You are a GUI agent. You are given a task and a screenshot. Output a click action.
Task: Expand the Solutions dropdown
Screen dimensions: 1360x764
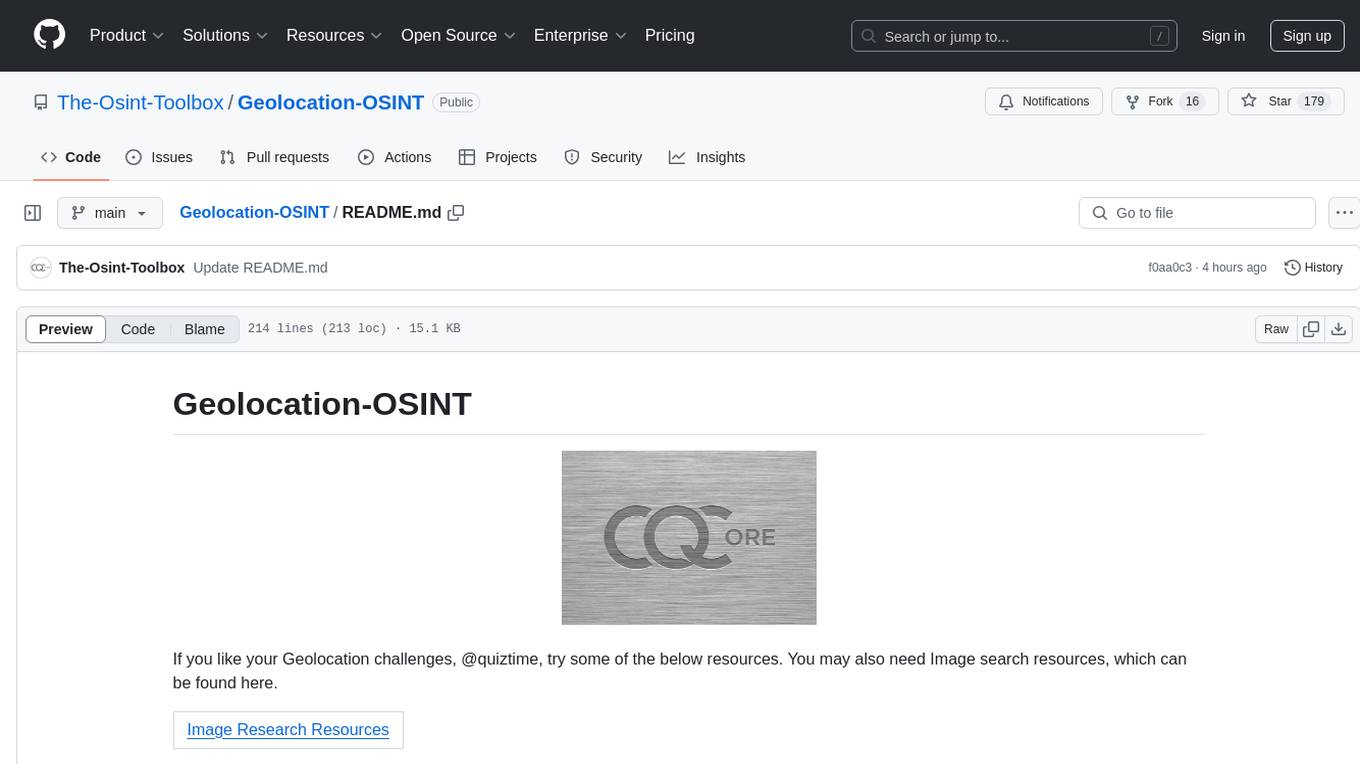pos(225,35)
